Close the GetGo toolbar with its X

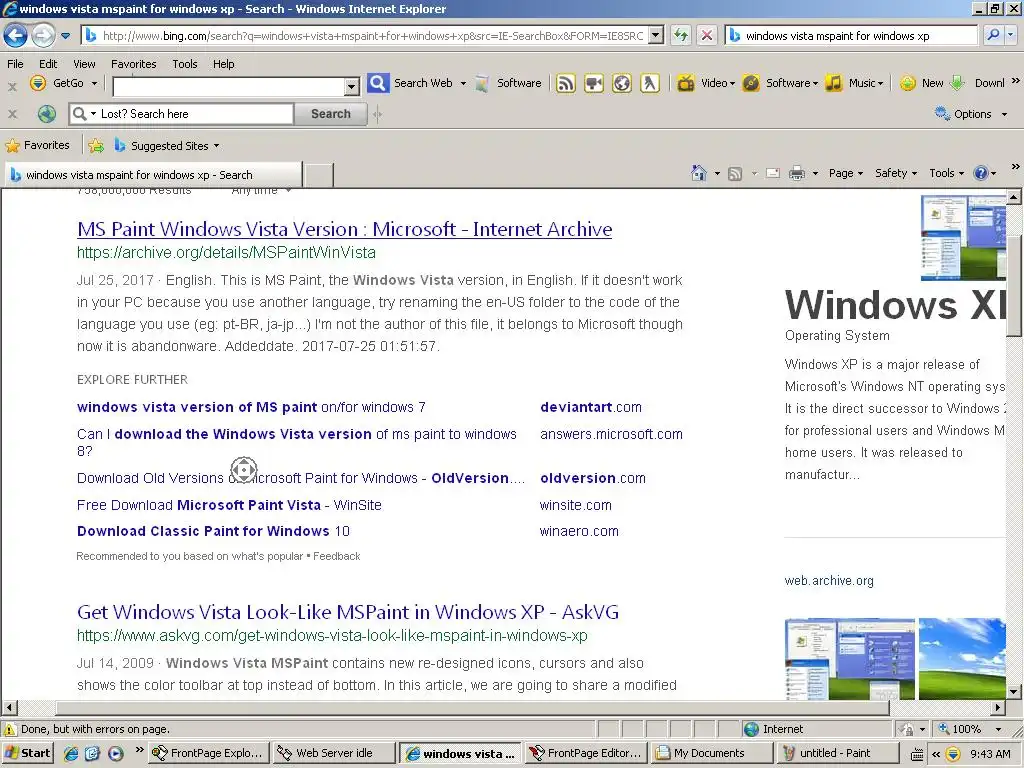tap(12, 86)
